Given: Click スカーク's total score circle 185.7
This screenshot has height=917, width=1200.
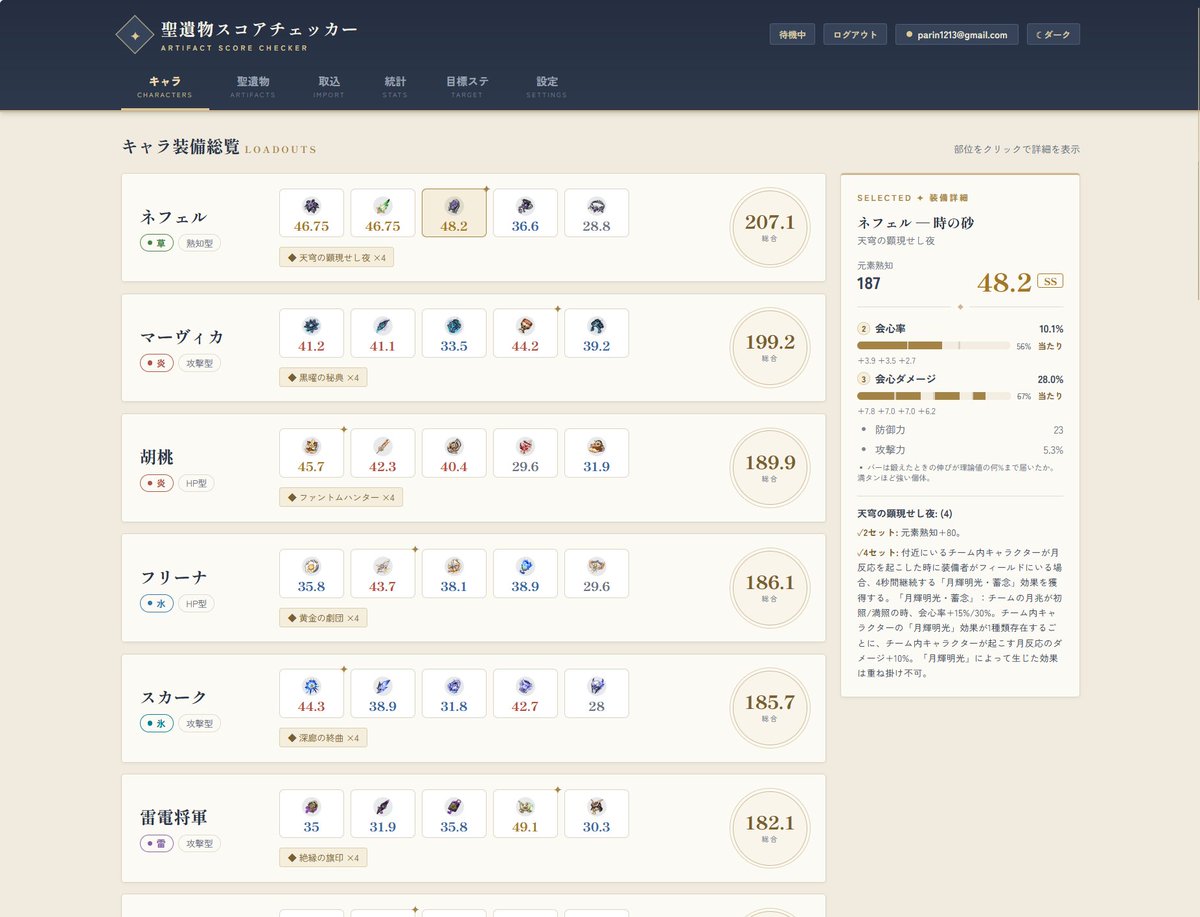Looking at the screenshot, I should click(770, 707).
